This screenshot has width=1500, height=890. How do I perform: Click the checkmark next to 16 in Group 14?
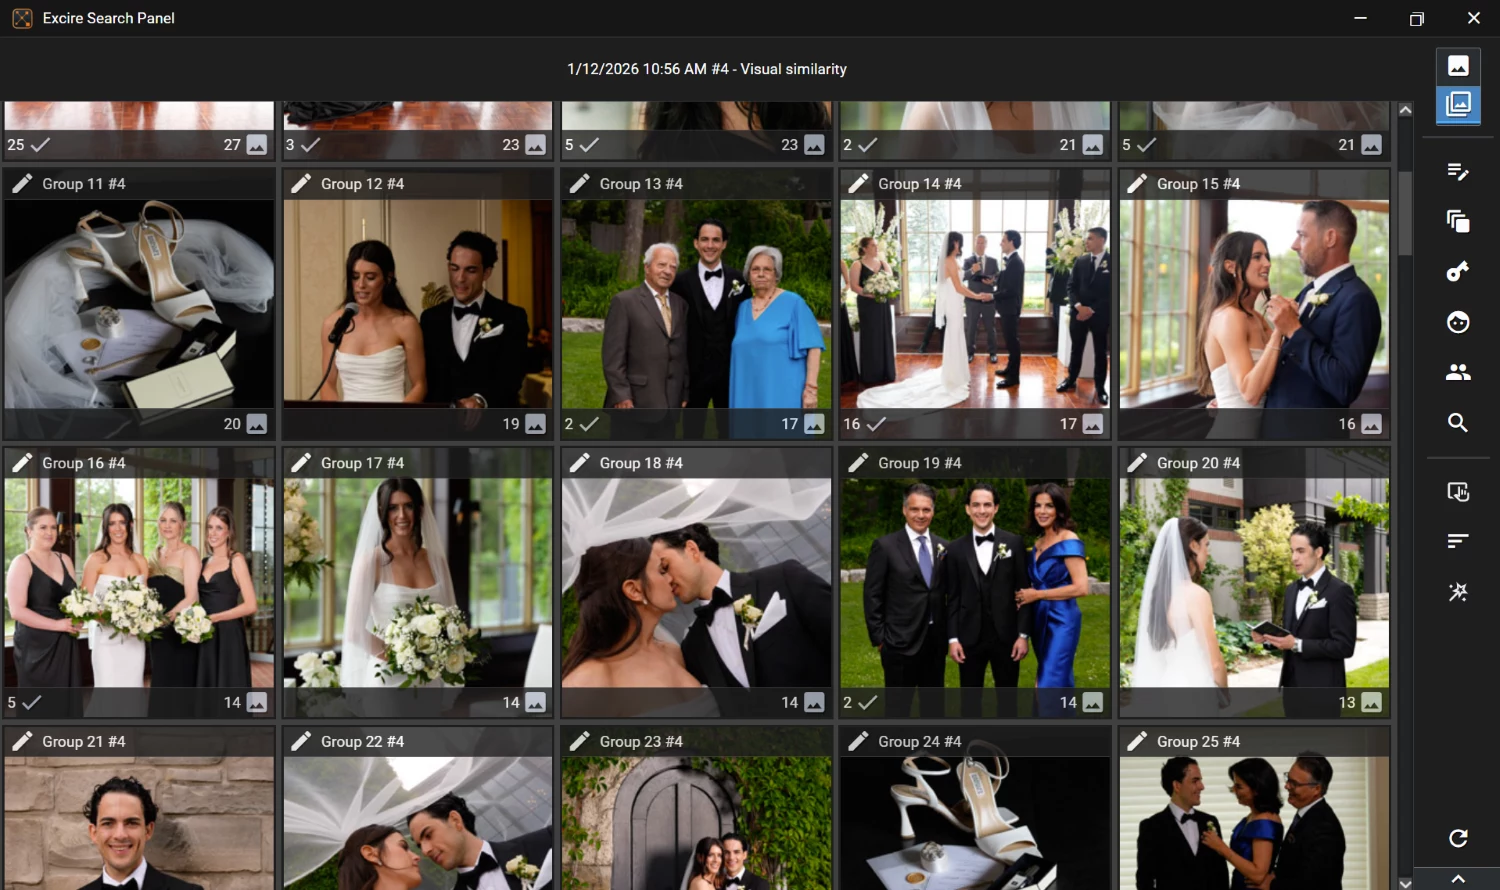[876, 424]
